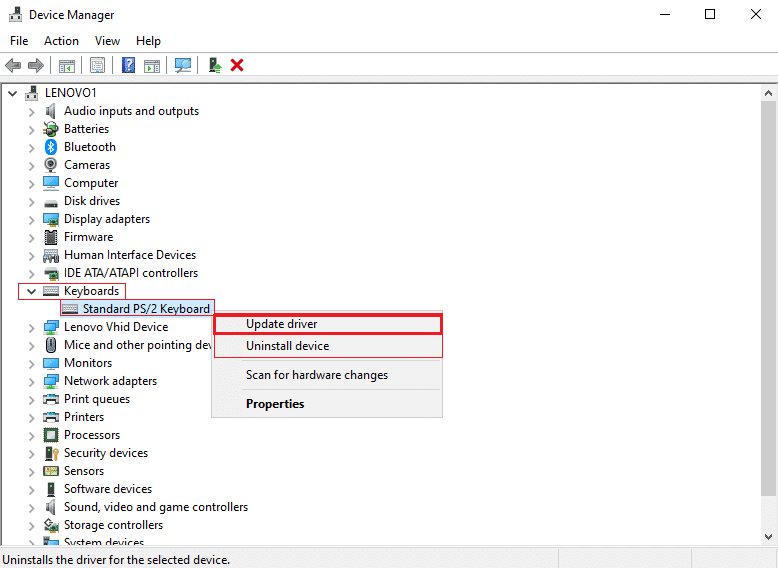Select the LENOVO1 computer name
This screenshot has width=778, height=568.
coord(70,93)
